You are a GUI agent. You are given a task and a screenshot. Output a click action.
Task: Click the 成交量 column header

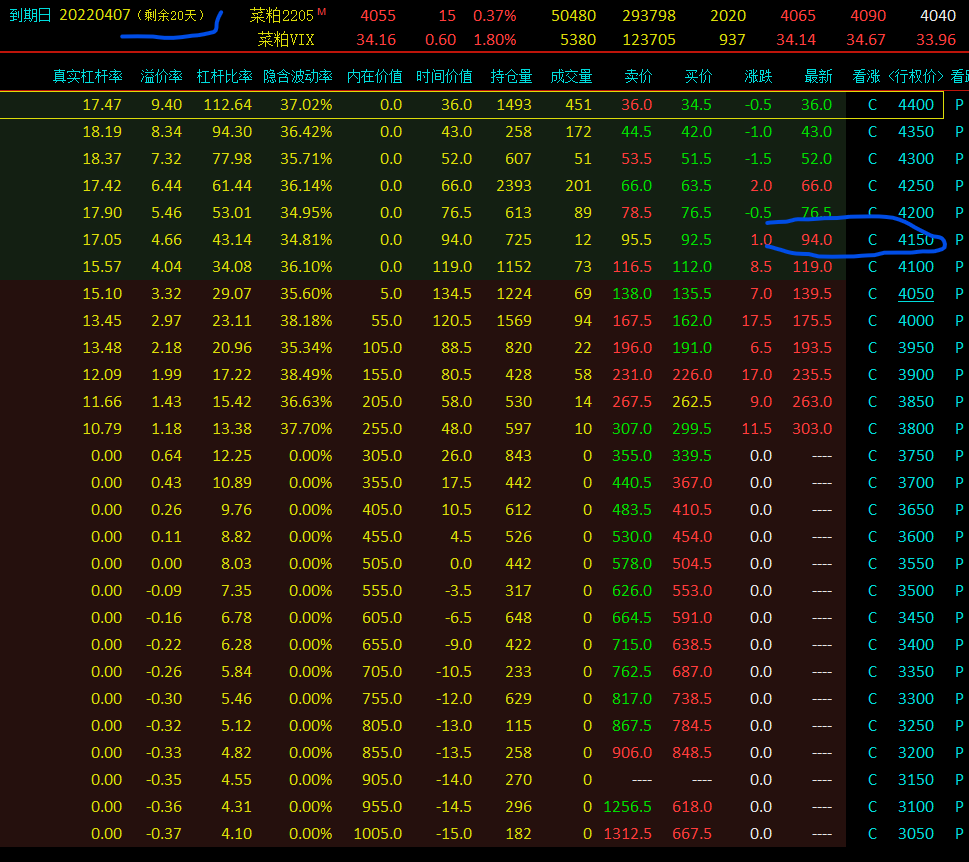pyautogui.click(x=571, y=77)
